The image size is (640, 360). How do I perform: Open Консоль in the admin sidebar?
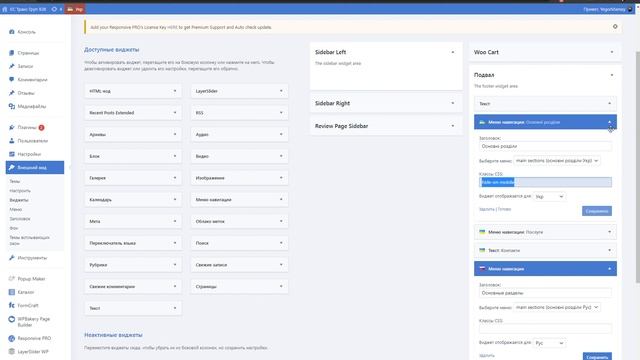[27, 32]
